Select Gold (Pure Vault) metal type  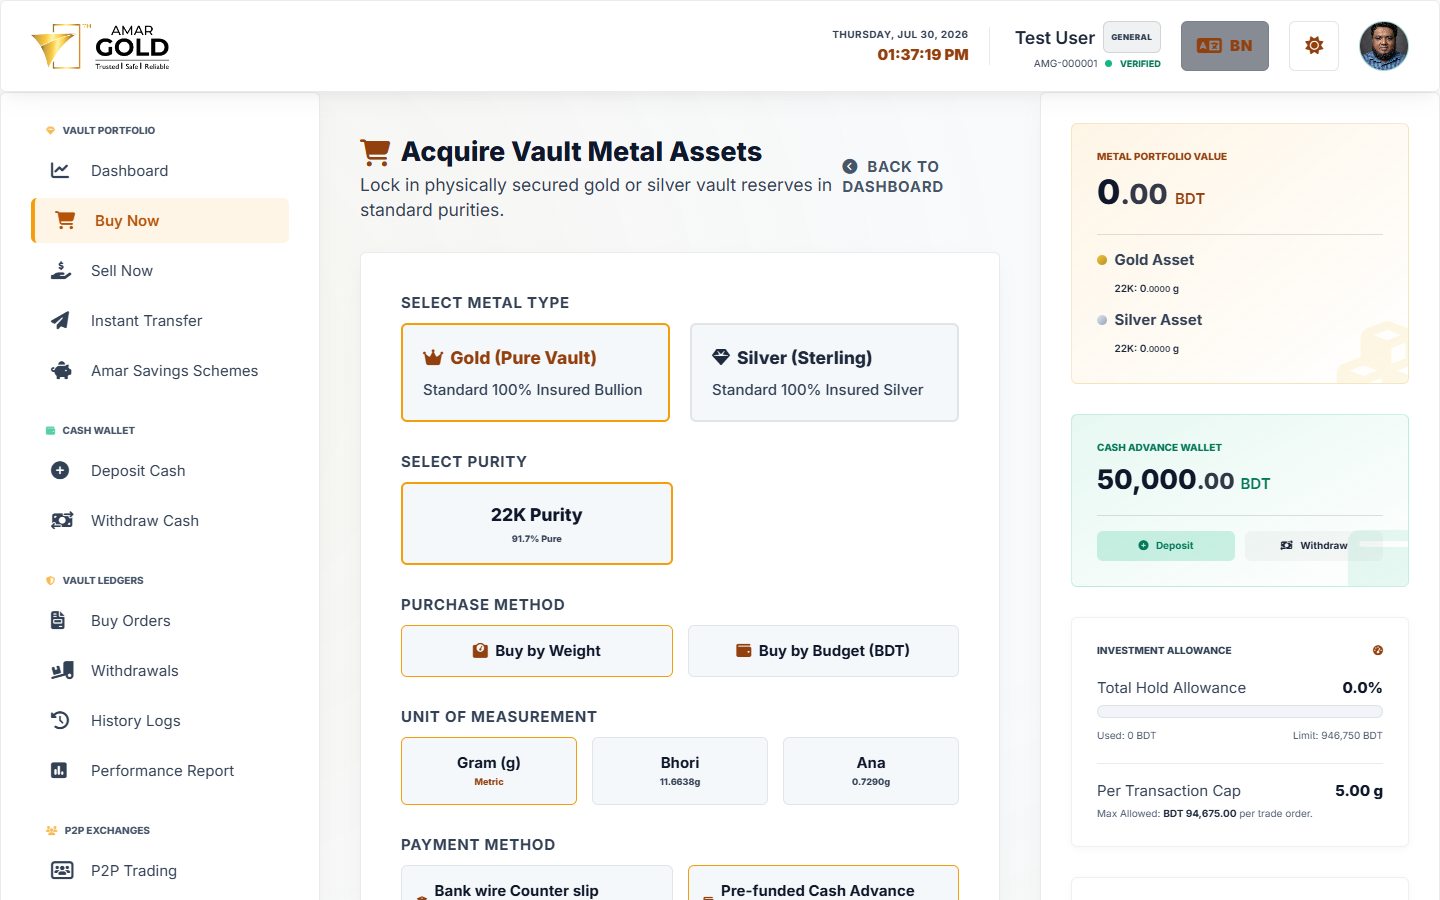pos(535,372)
